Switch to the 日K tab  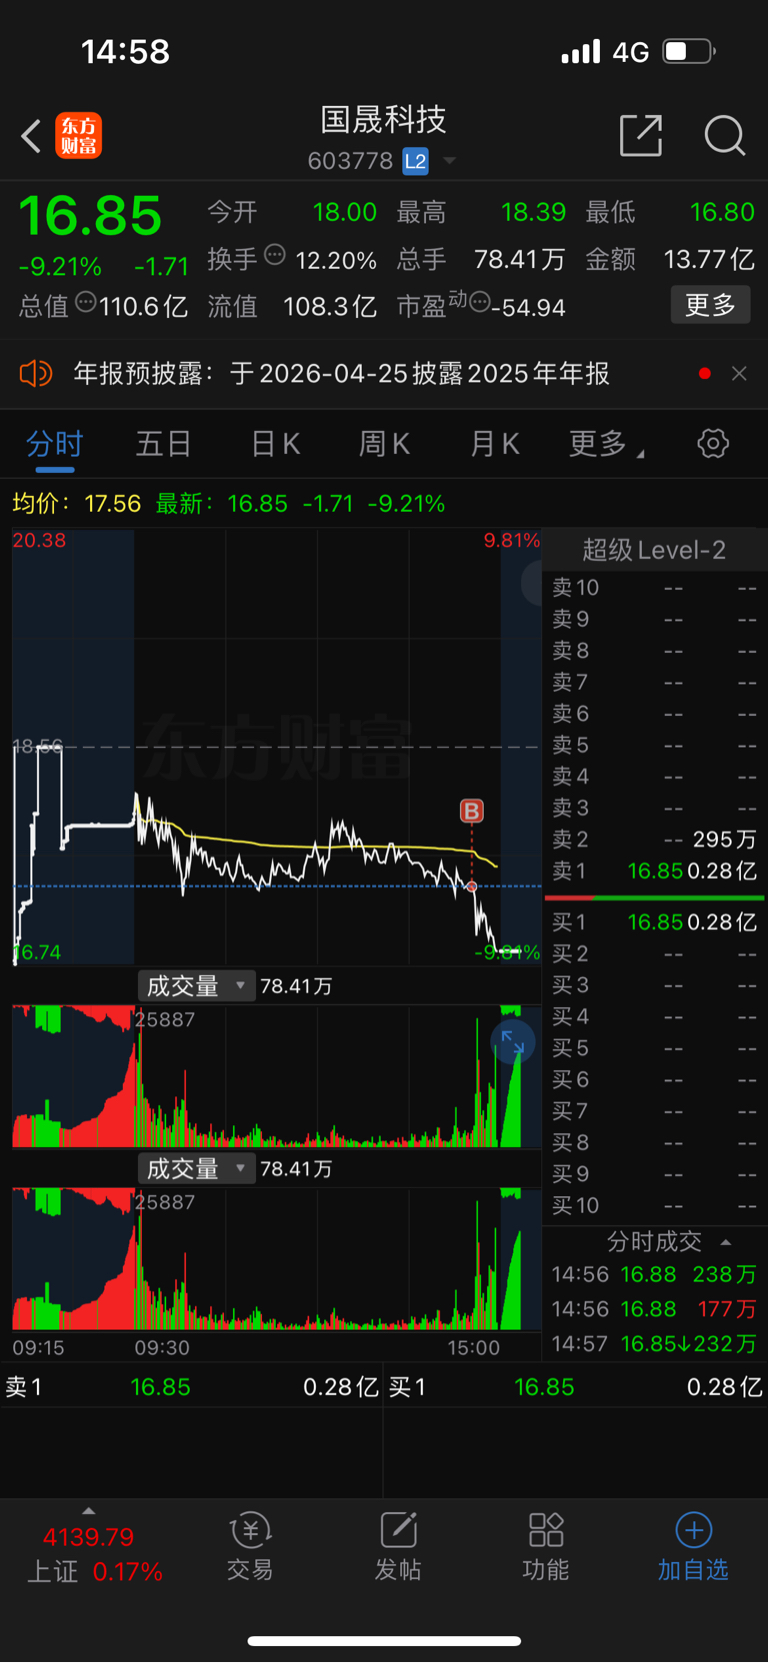pos(275,444)
